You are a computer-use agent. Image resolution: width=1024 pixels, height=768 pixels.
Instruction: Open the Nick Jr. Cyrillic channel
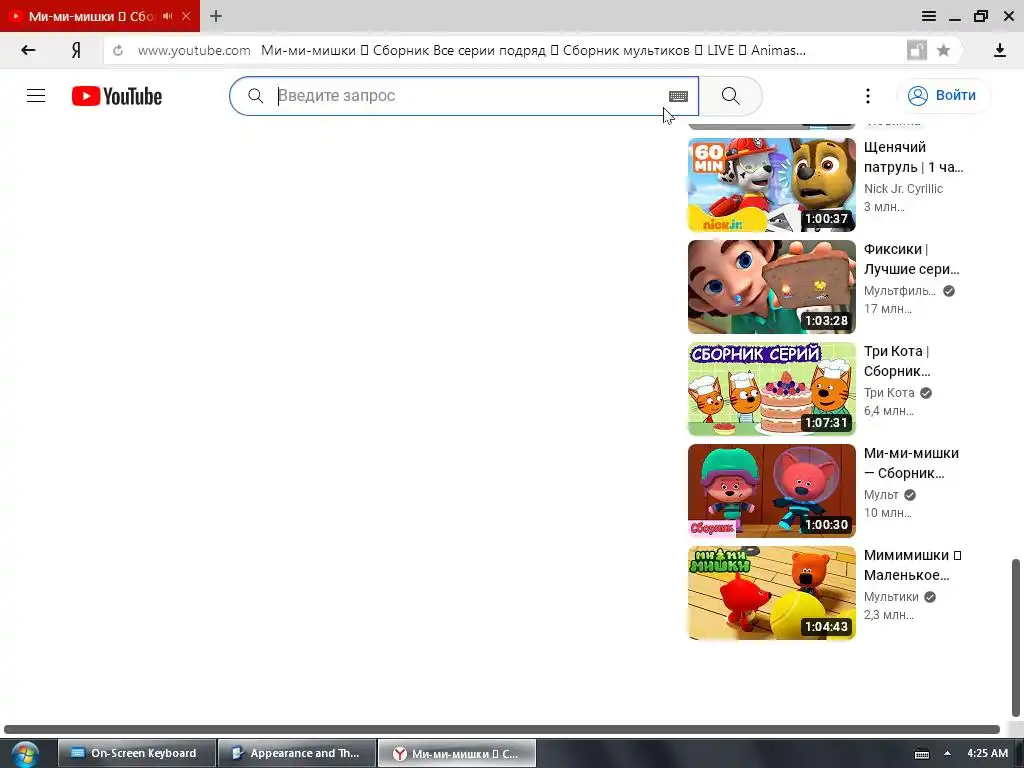[903, 189]
